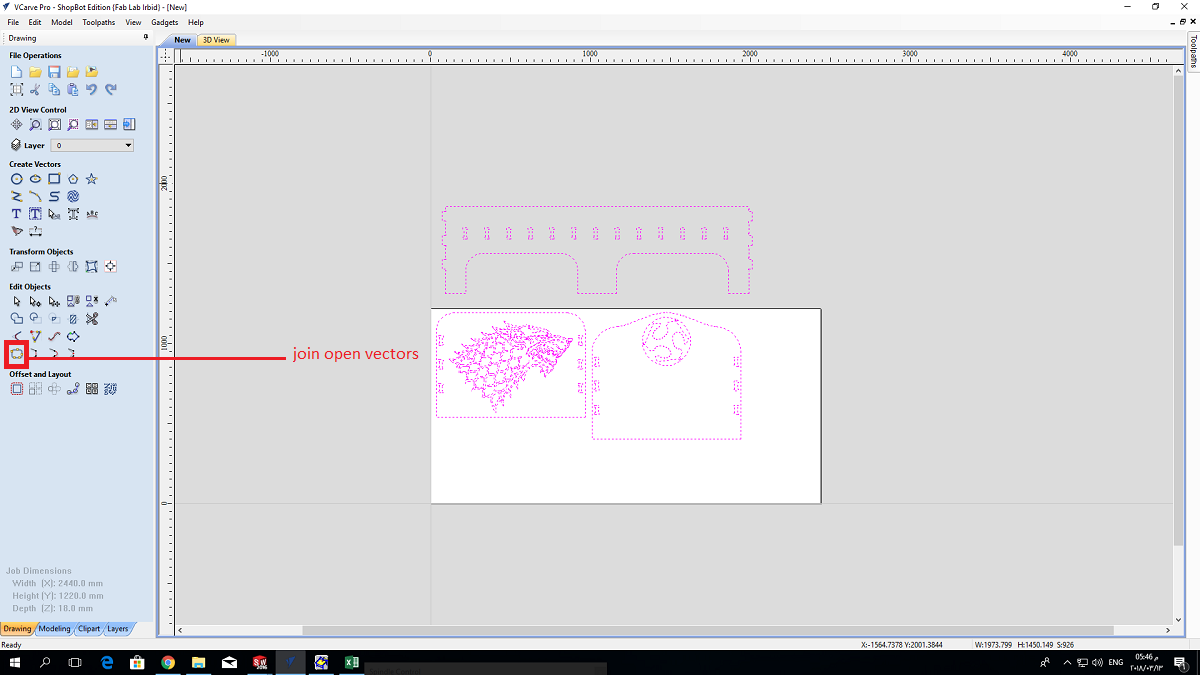
Task: Select the Dimension measure tool
Action: pos(35,231)
